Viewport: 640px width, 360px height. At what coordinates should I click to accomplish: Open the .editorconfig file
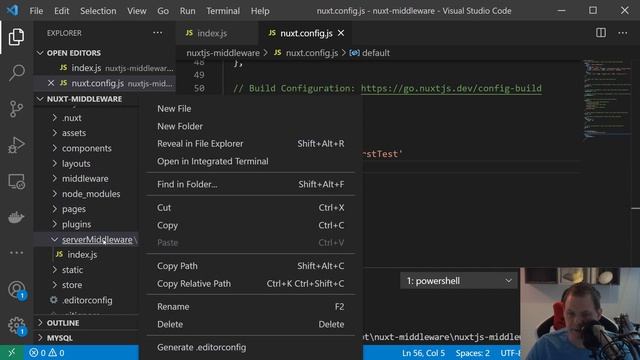pyautogui.click(x=87, y=300)
